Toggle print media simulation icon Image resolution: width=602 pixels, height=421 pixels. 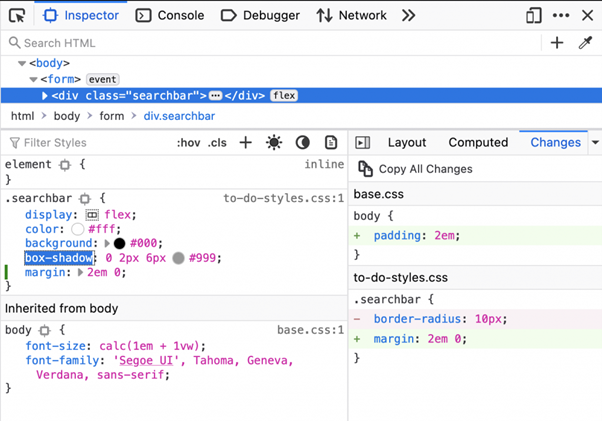click(x=331, y=143)
